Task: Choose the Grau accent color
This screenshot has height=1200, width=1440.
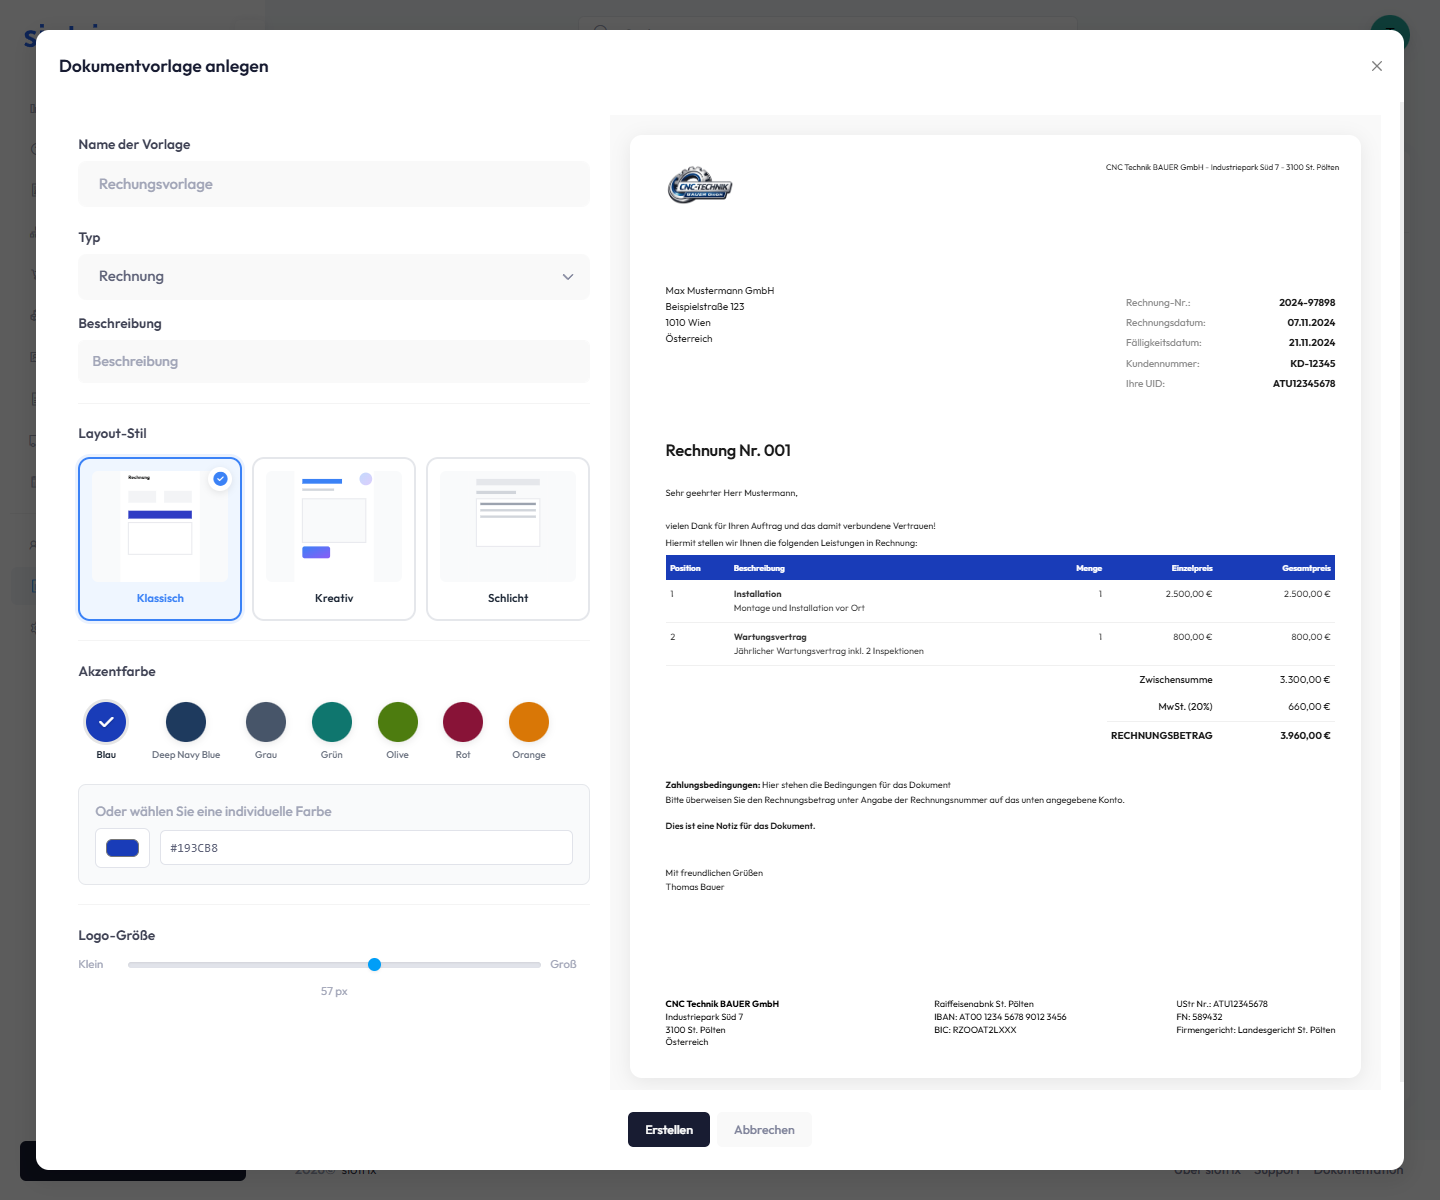Action: pyautogui.click(x=266, y=722)
